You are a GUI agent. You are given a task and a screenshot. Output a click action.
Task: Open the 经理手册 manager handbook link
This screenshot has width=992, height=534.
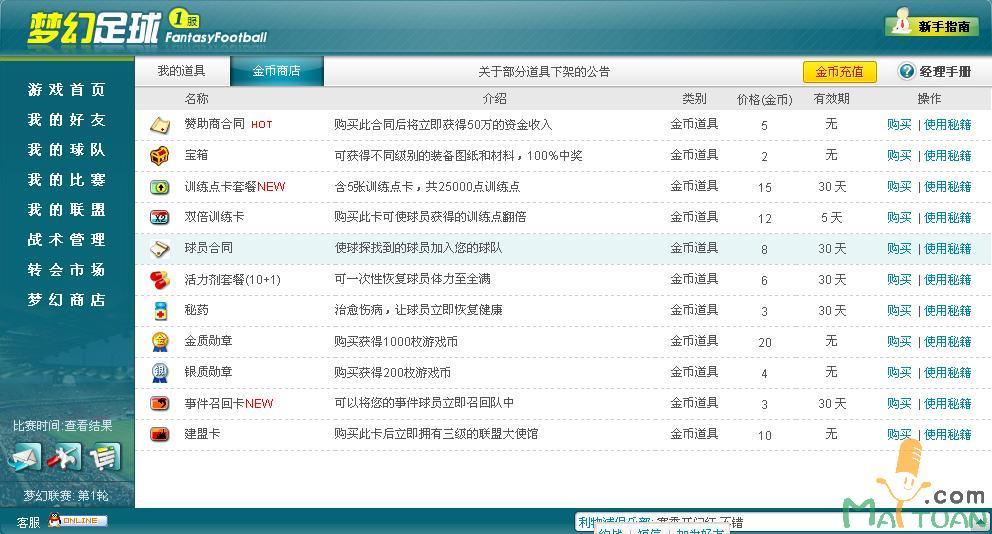(x=935, y=72)
